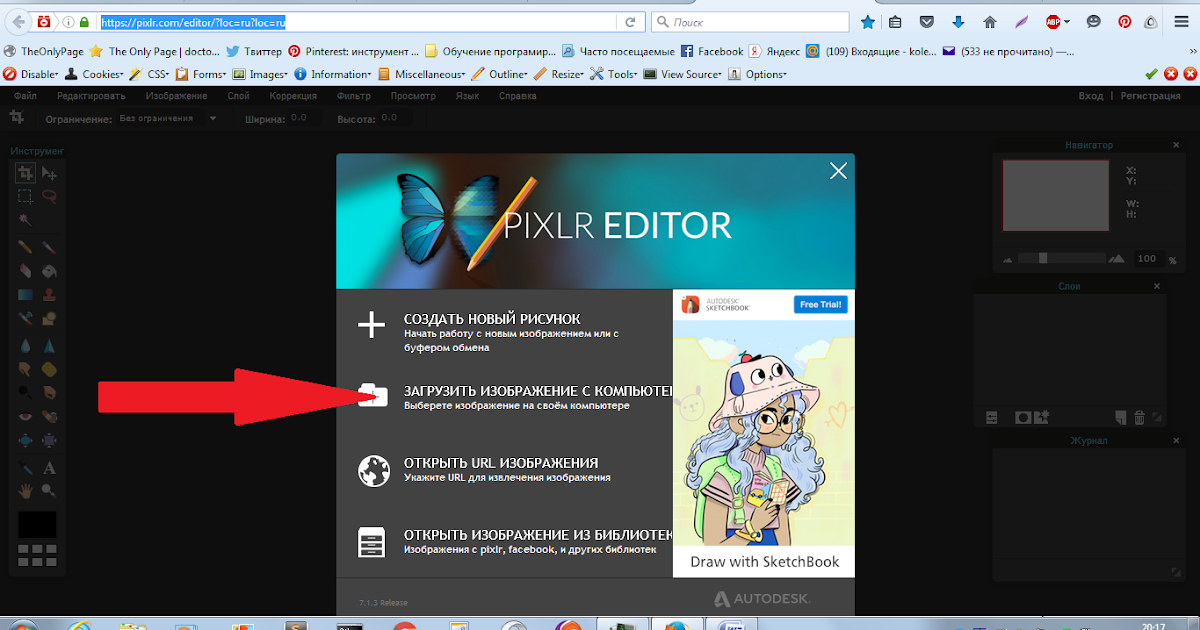Close the Pixlr Editor welcome dialog
This screenshot has height=630, width=1200.
838,171
